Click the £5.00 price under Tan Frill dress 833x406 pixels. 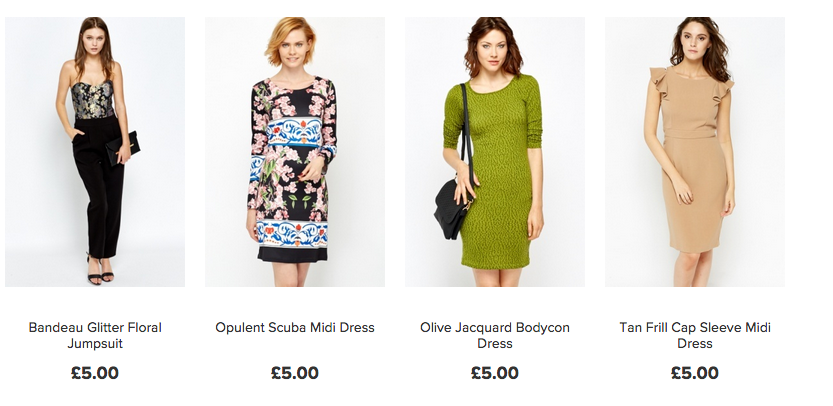pyautogui.click(x=694, y=373)
